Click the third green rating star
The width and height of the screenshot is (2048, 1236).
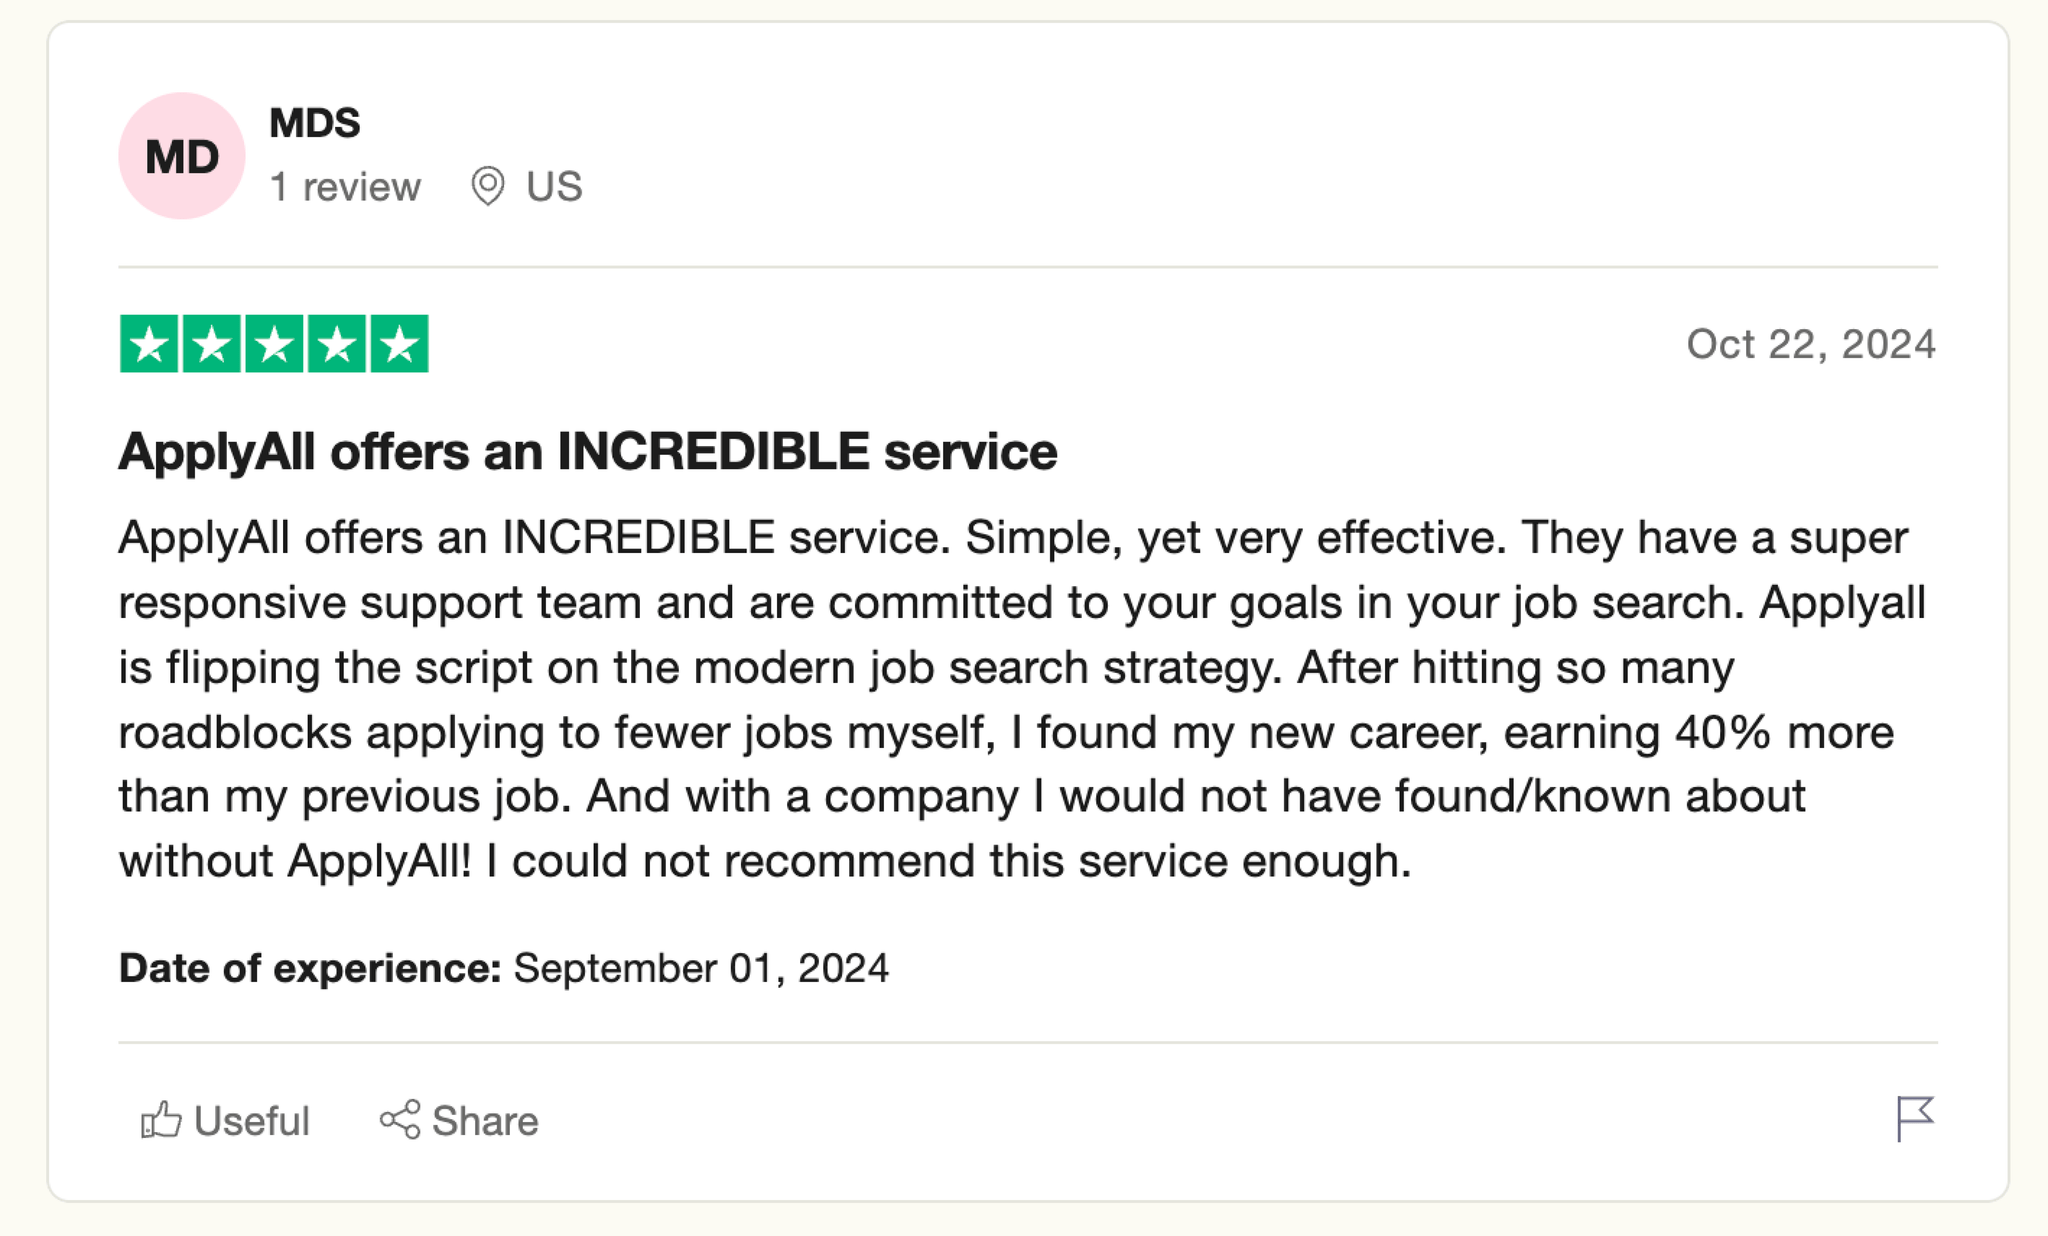tap(274, 344)
